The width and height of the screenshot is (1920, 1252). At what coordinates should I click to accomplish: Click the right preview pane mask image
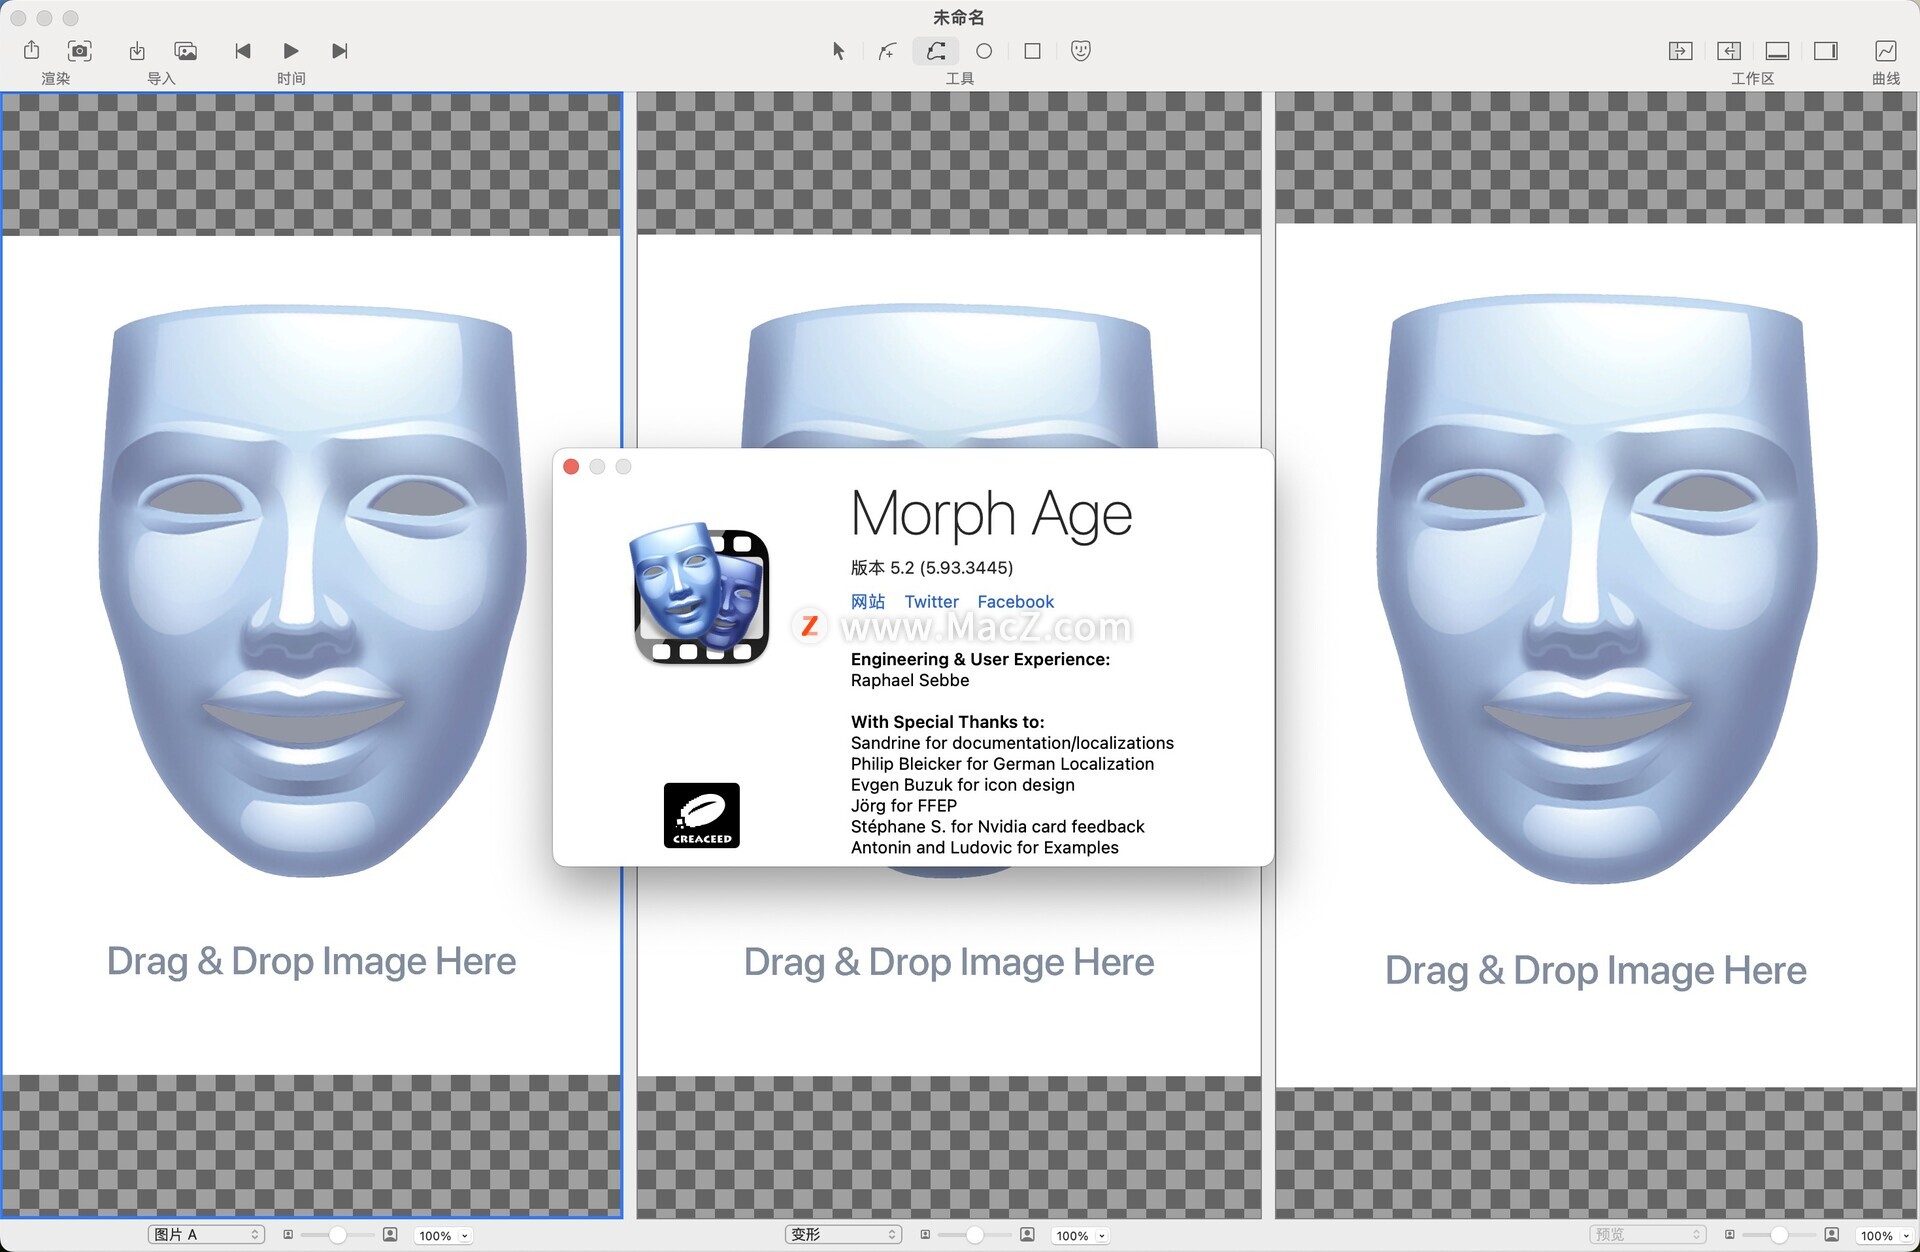coord(1596,588)
